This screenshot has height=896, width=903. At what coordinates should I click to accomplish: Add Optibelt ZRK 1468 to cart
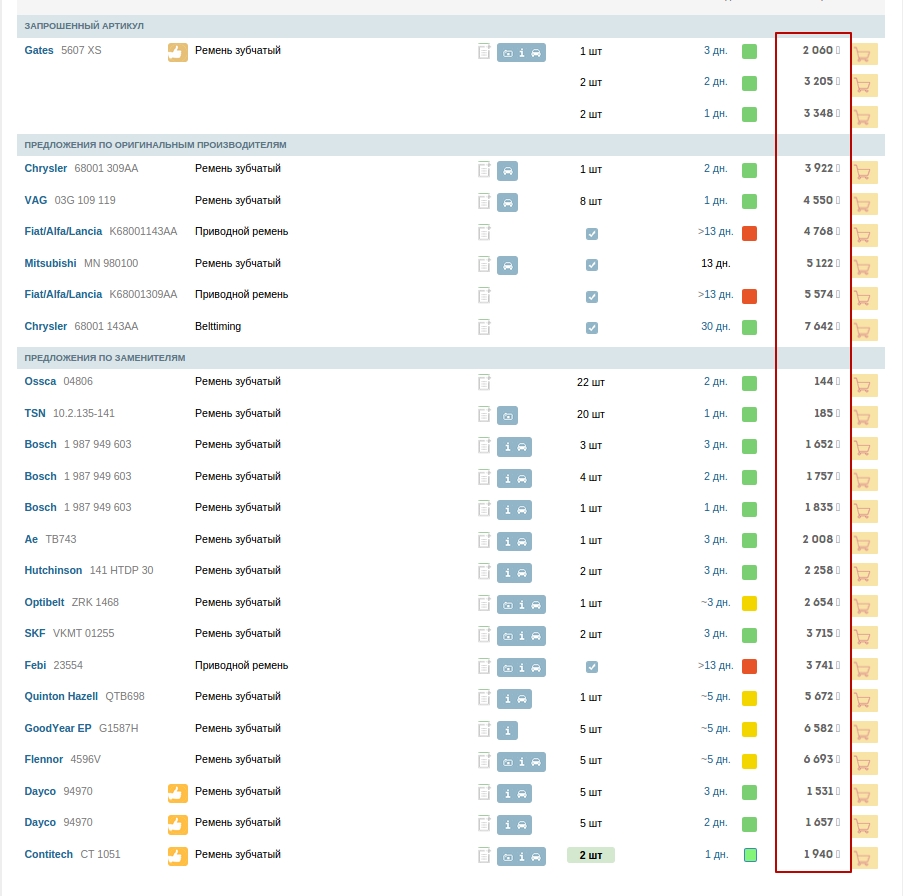(x=864, y=606)
